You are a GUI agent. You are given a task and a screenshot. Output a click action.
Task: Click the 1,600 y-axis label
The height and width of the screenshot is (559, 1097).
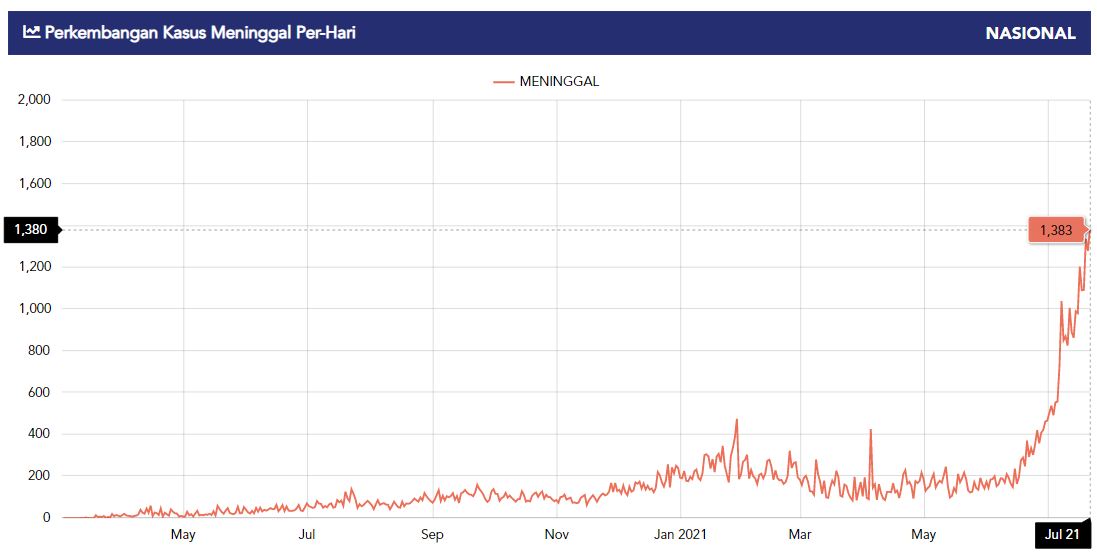pyautogui.click(x=34, y=184)
